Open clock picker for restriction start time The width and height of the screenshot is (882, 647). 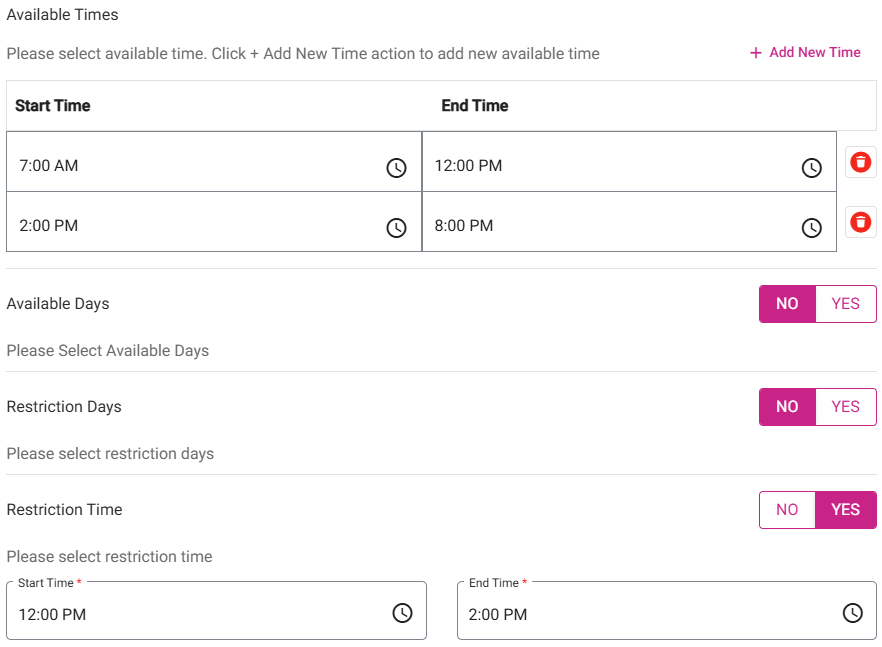coord(402,613)
